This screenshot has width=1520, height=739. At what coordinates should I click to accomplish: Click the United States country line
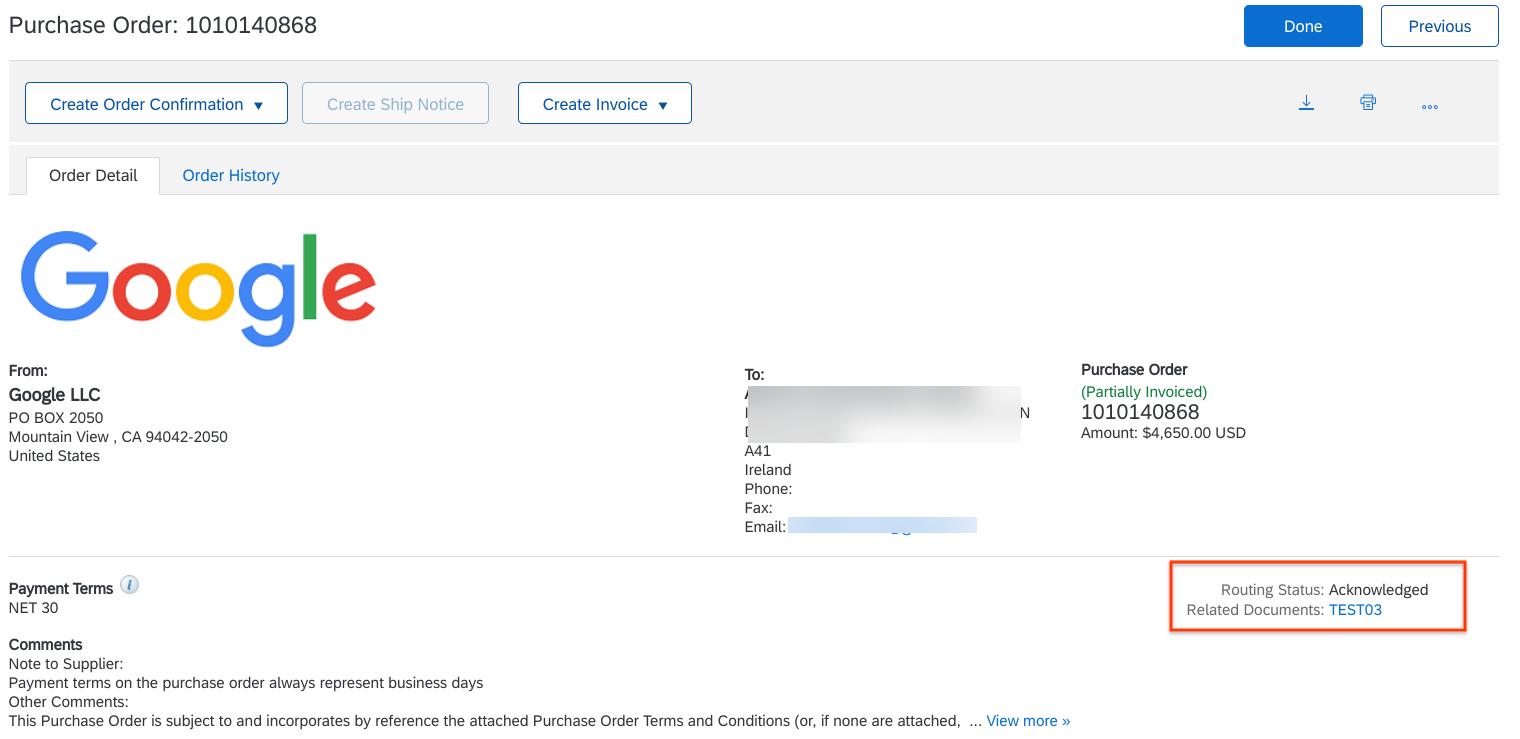coord(54,456)
